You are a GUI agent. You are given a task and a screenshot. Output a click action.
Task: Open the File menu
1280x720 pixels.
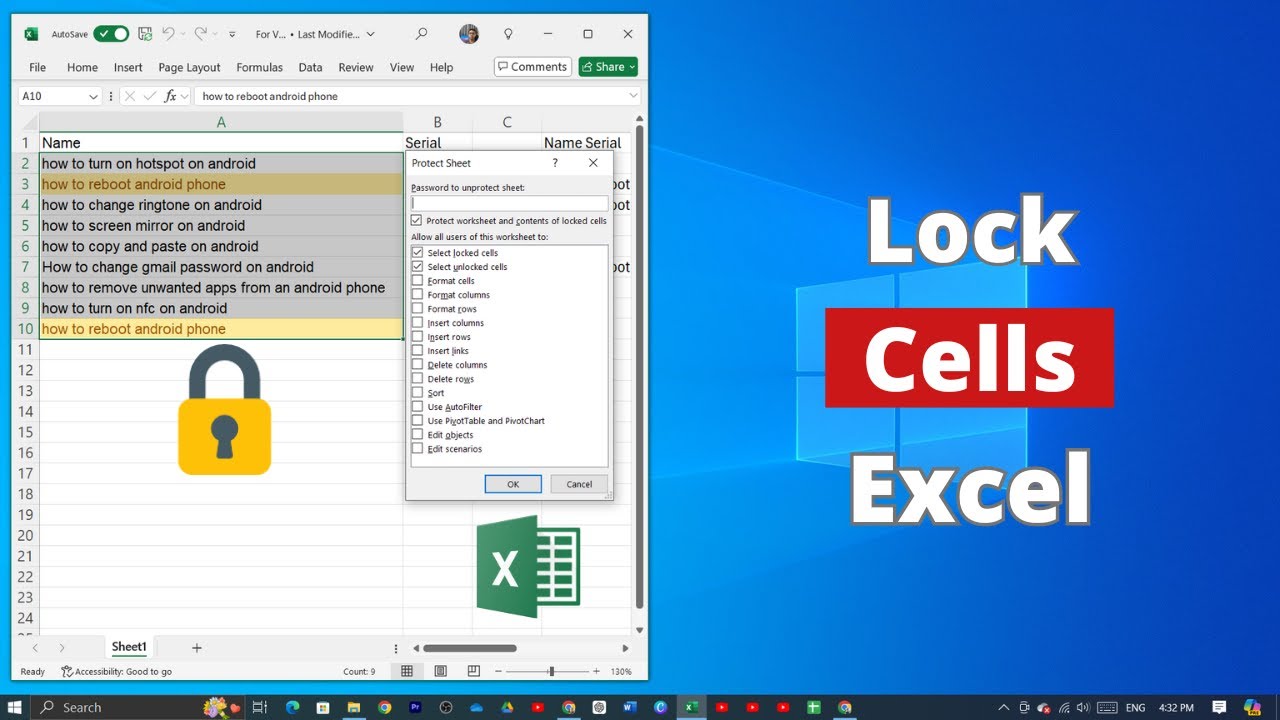pos(38,67)
